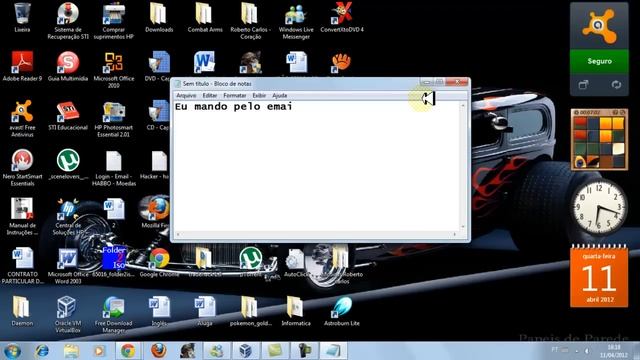This screenshot has height=360, width=640.
Task: Click the Seguro status in avast gadget
Action: click(599, 61)
